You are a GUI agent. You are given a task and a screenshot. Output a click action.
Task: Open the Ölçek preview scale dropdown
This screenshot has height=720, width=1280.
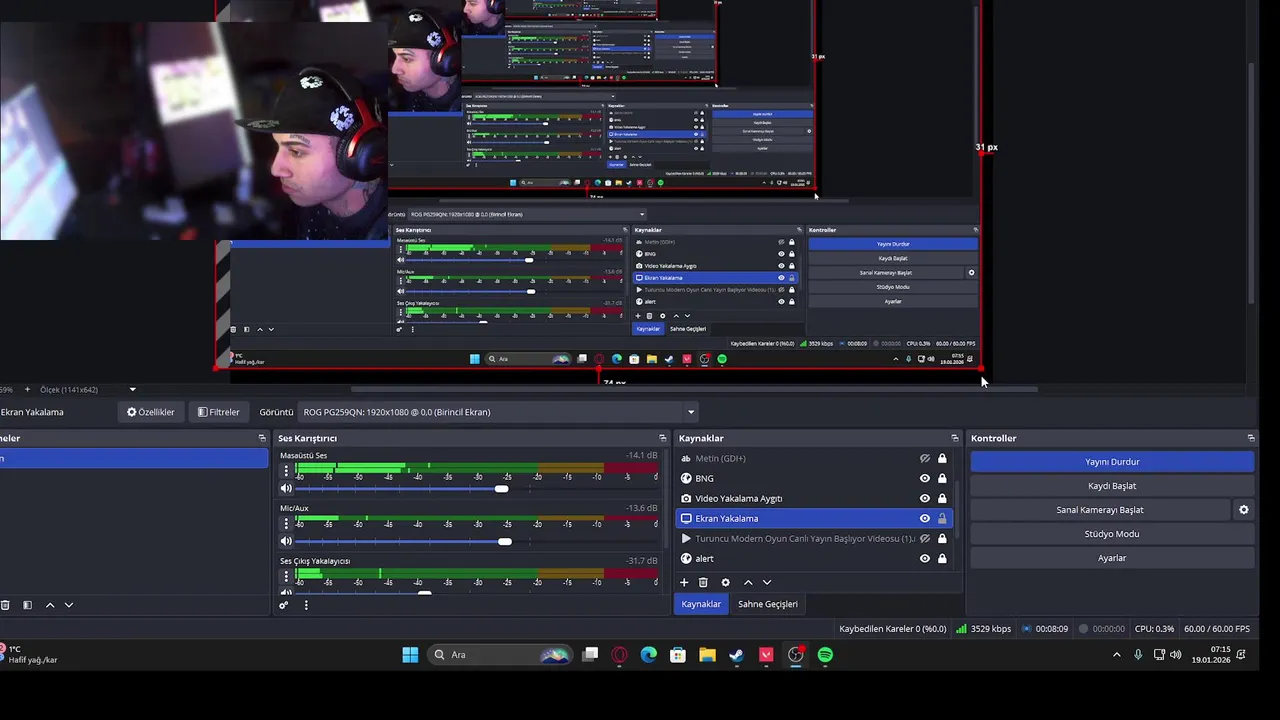132,389
